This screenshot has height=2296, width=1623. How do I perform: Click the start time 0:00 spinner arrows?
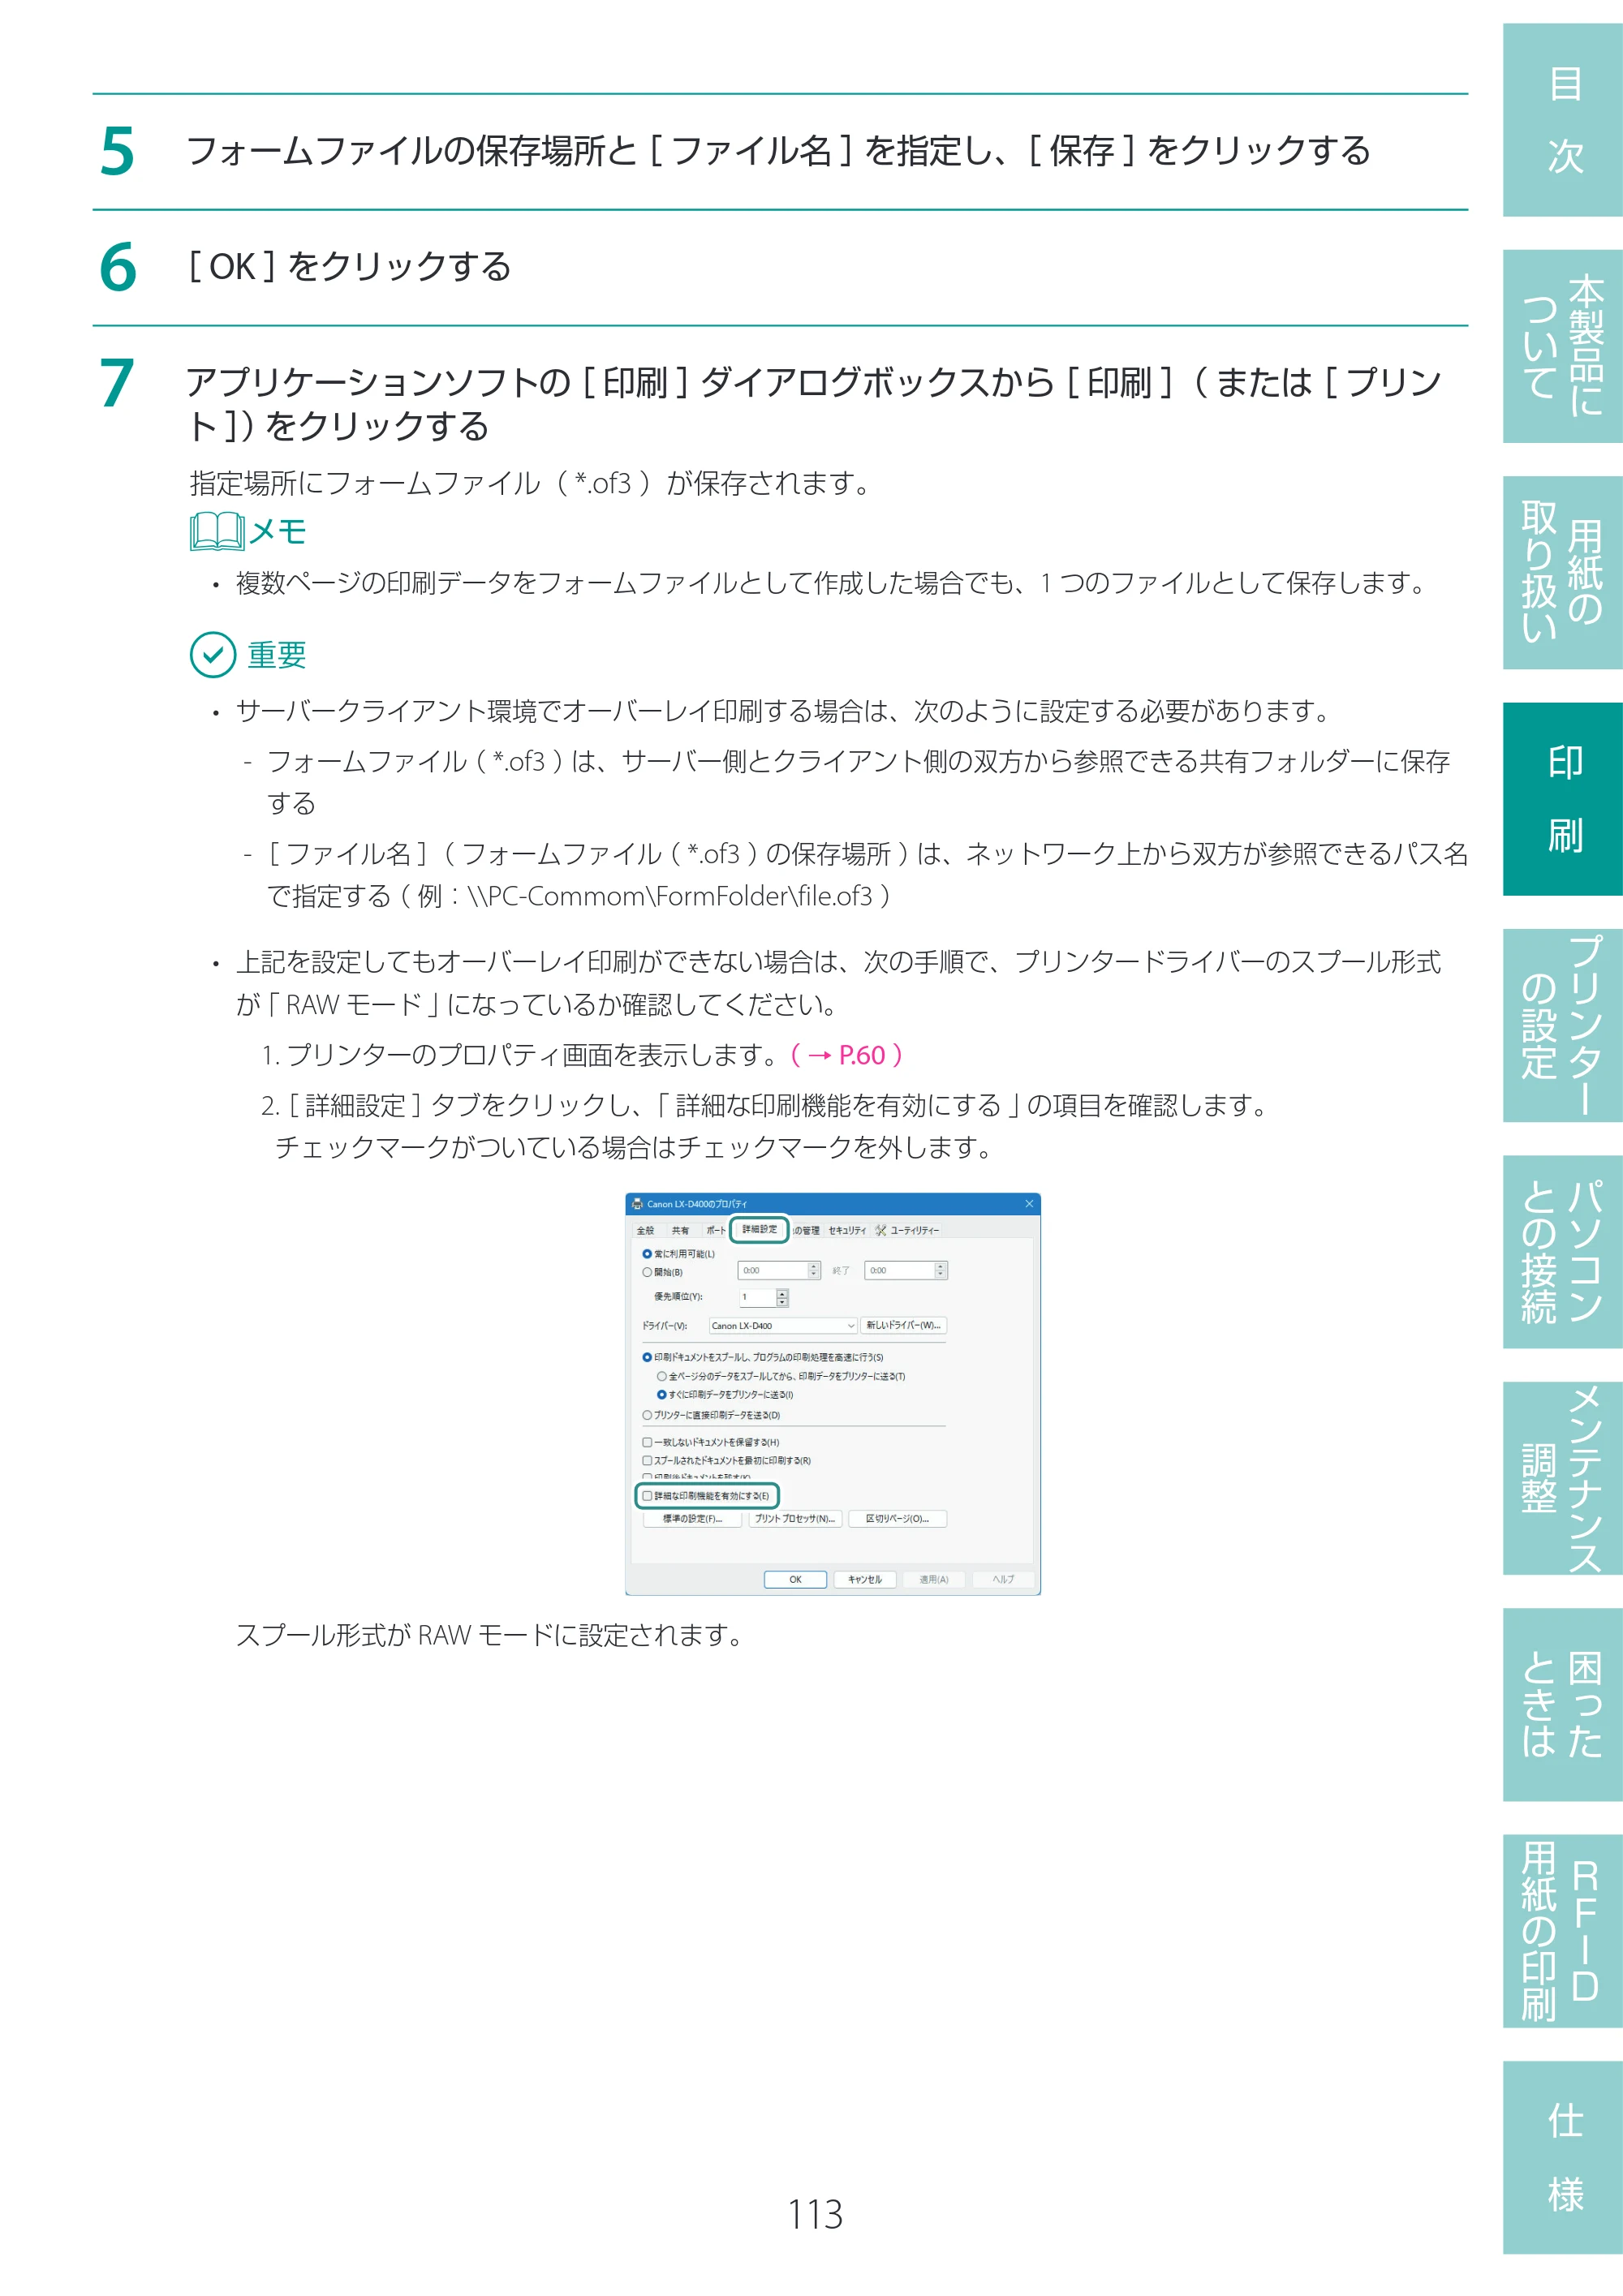coord(814,1270)
